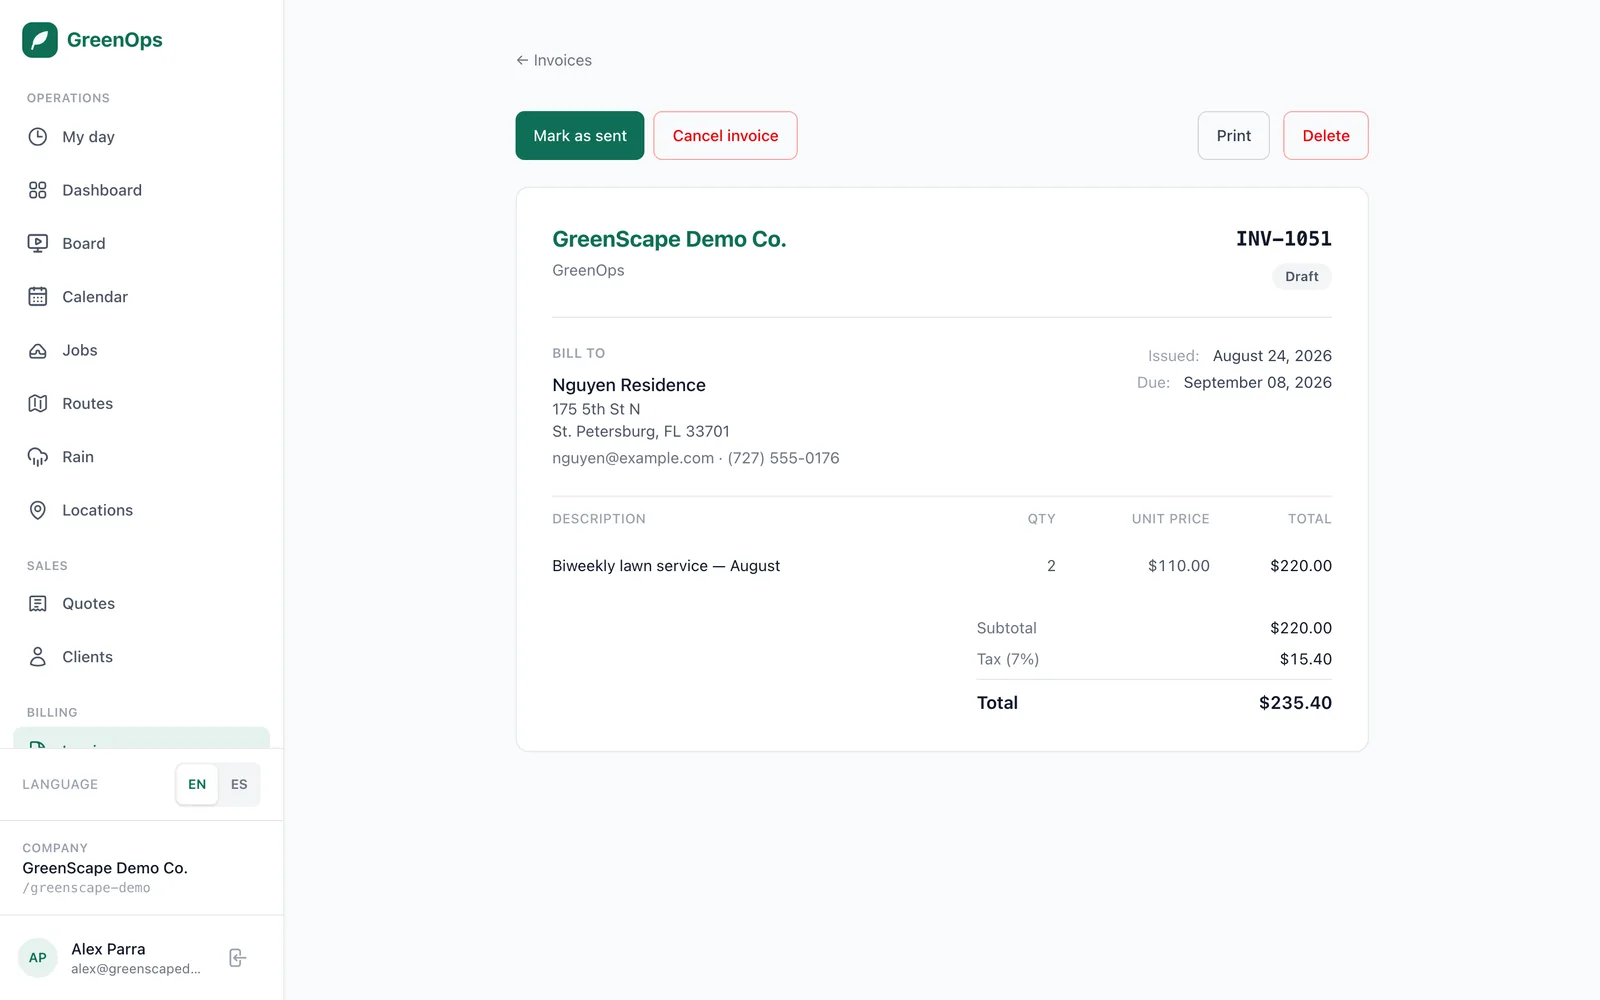Image resolution: width=1600 pixels, height=1000 pixels.
Task: Open My day clock icon
Action: tap(38, 137)
